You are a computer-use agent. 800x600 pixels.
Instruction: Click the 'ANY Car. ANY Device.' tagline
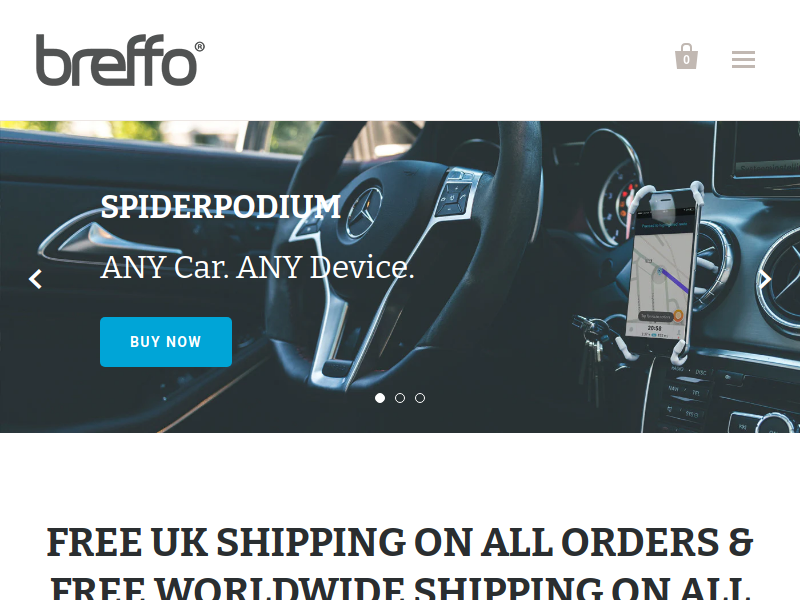pos(257,267)
